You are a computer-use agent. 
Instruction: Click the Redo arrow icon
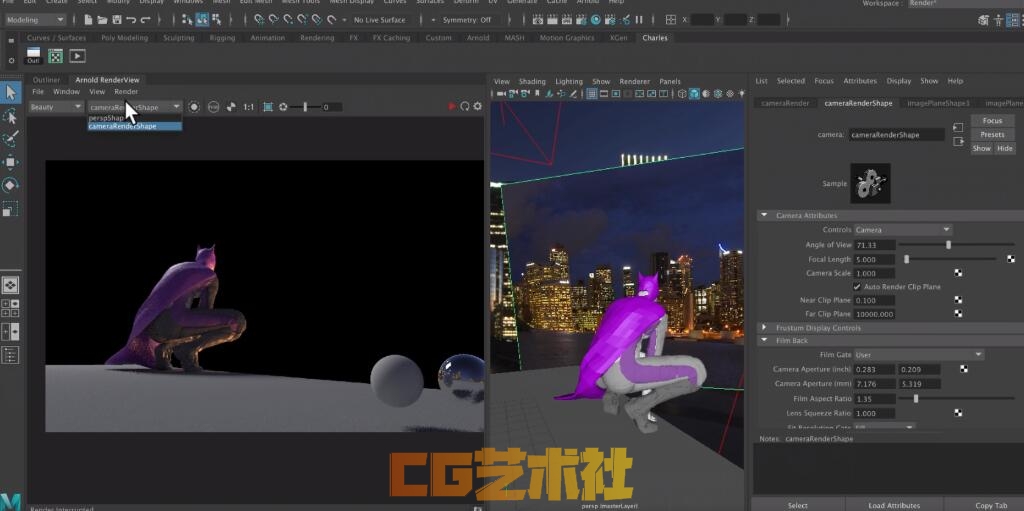point(146,20)
